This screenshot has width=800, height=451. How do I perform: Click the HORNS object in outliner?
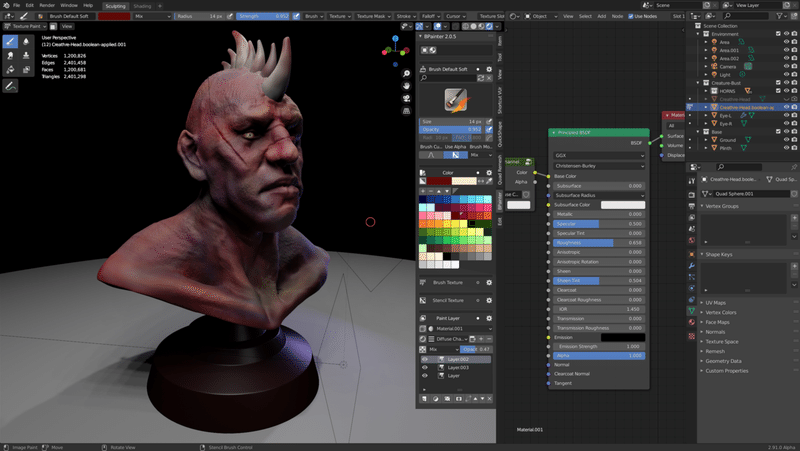click(725, 91)
